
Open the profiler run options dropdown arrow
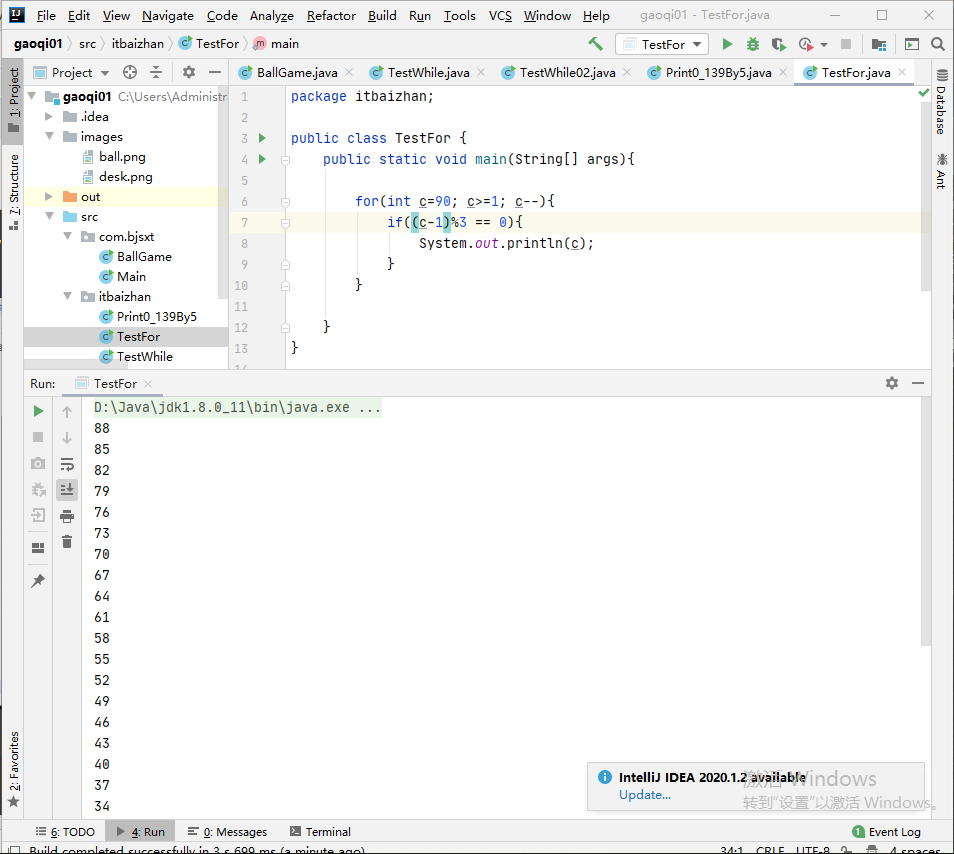[824, 44]
